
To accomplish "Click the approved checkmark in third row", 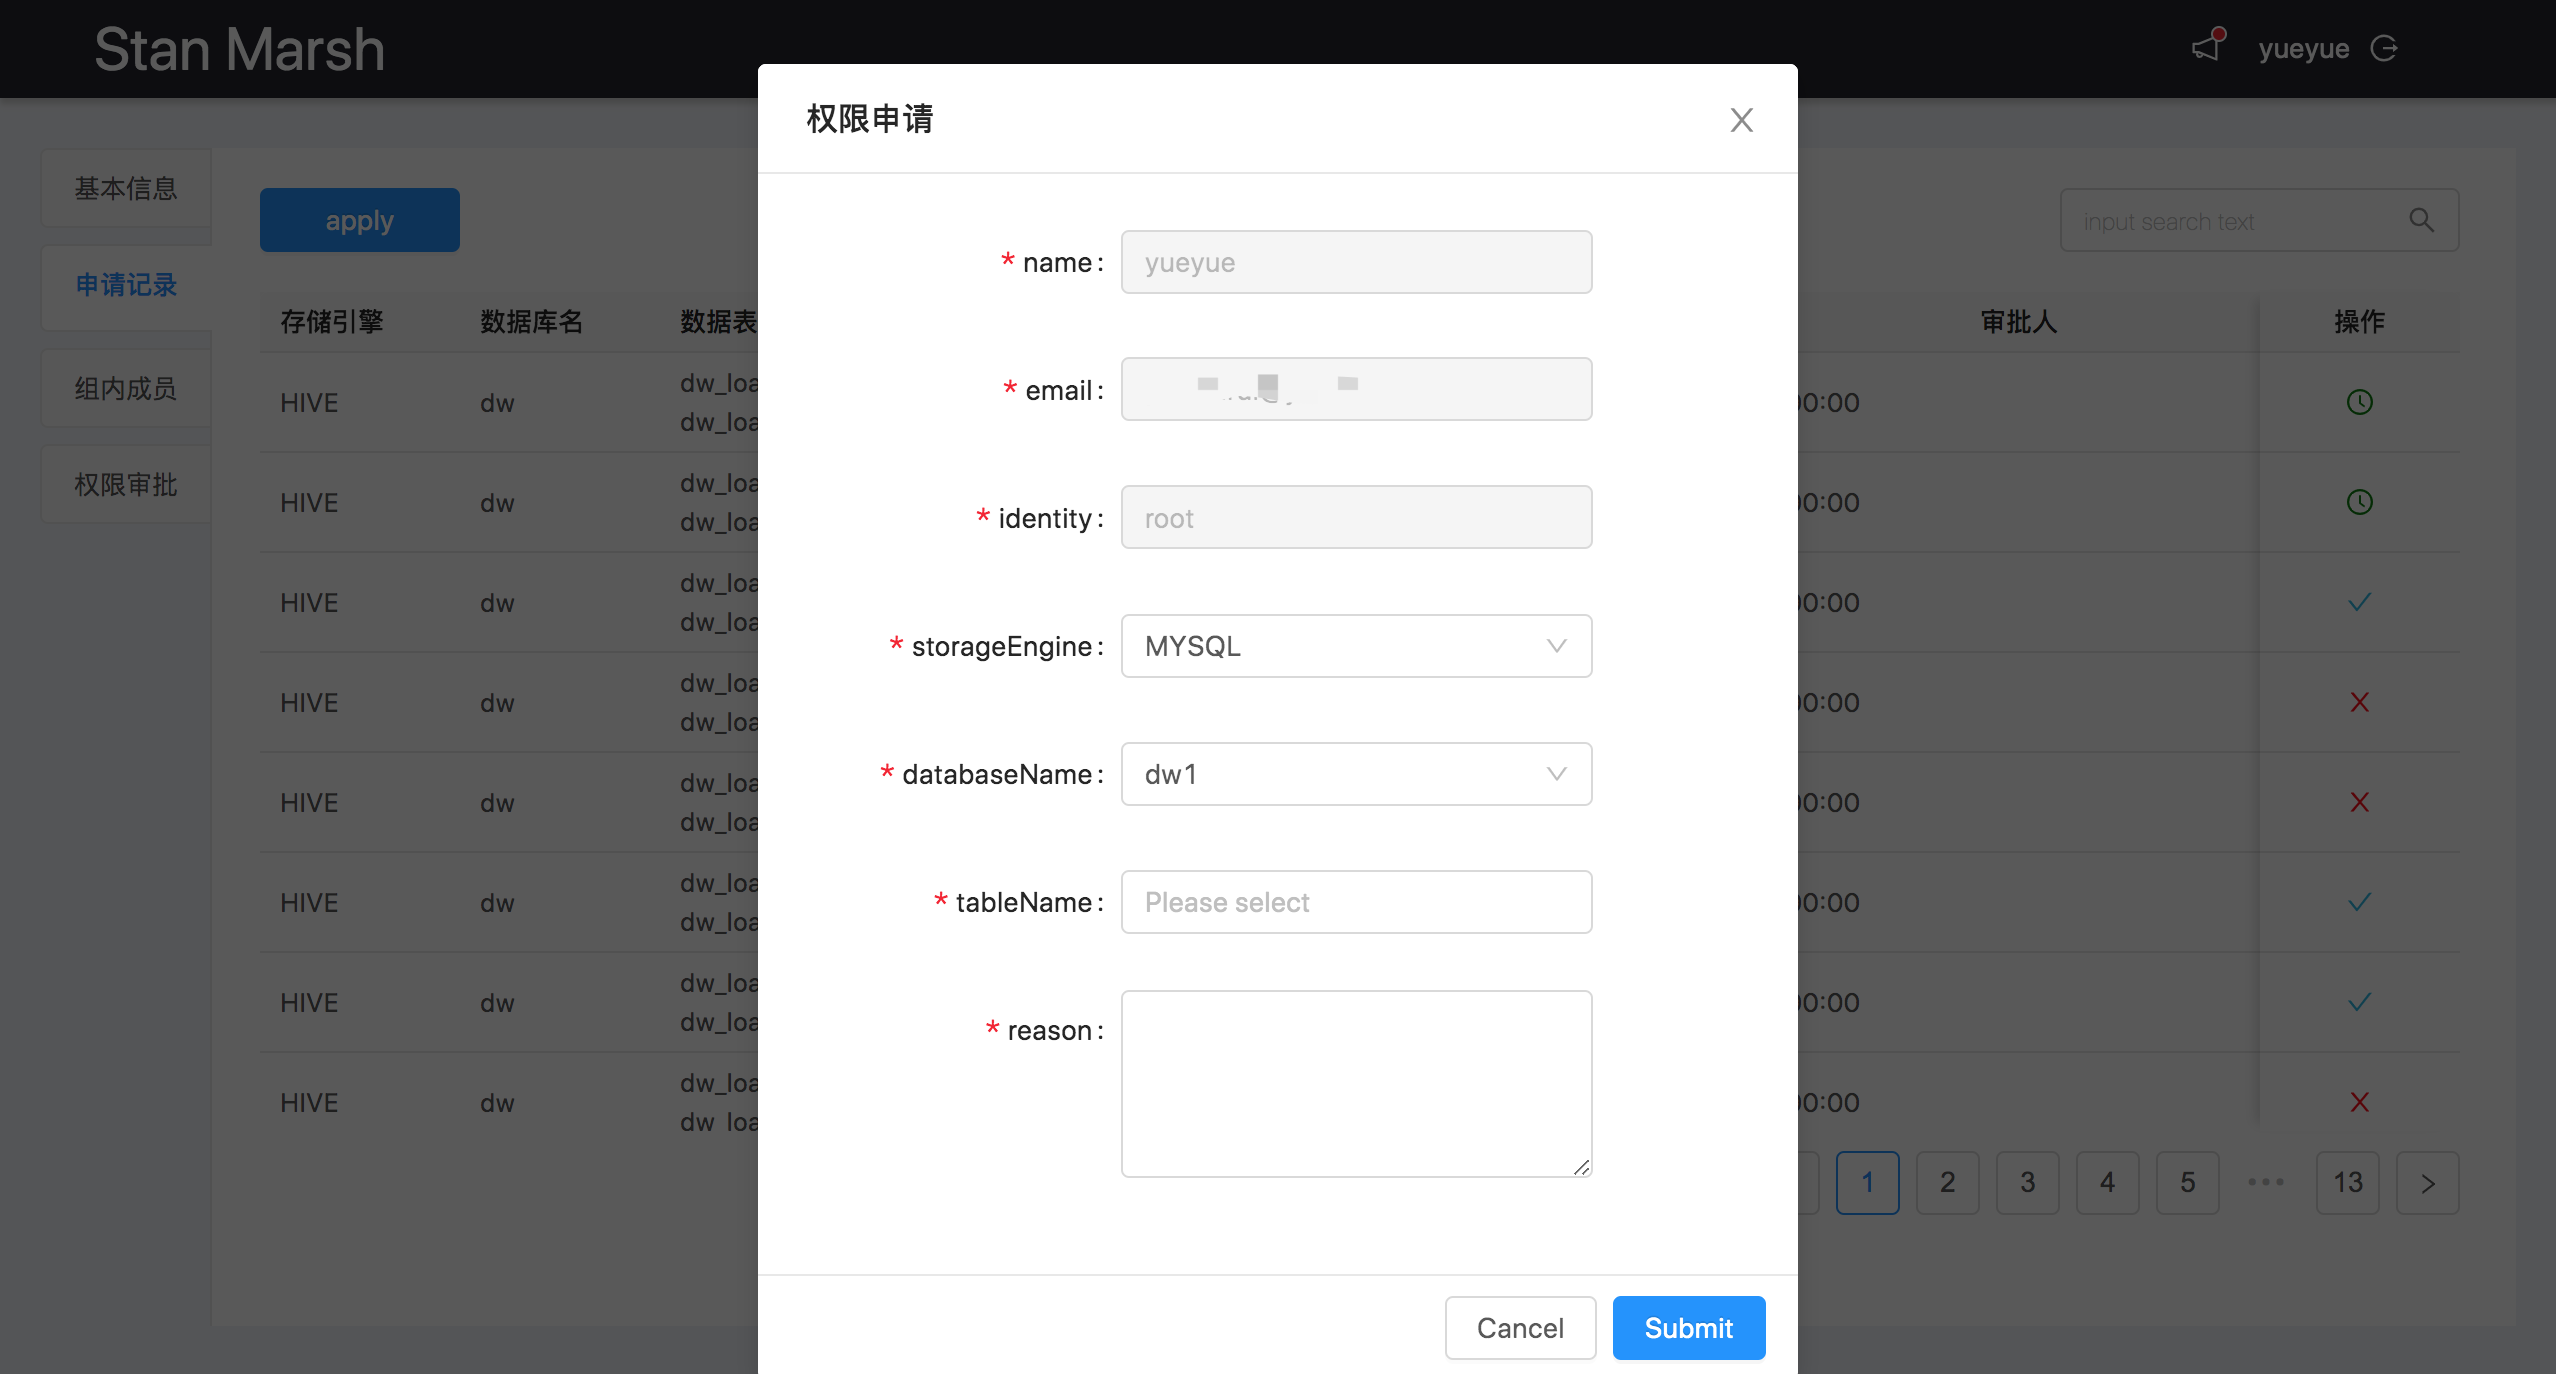I will point(2359,602).
